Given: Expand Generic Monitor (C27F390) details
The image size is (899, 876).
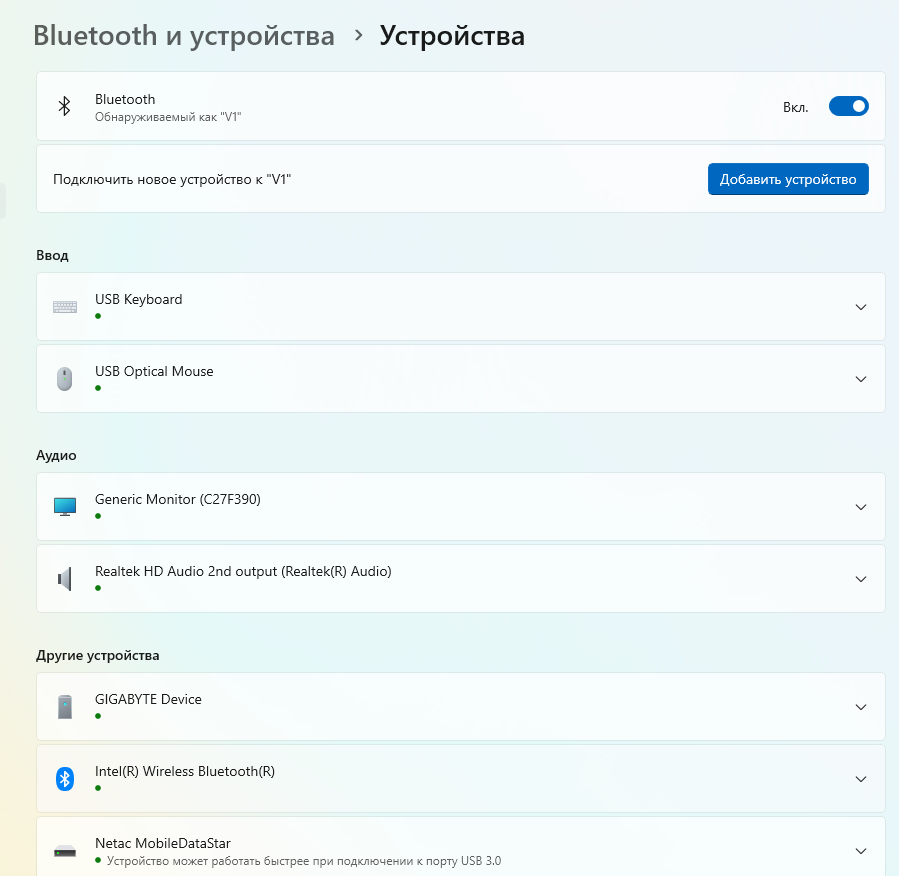Looking at the screenshot, I should tap(860, 507).
